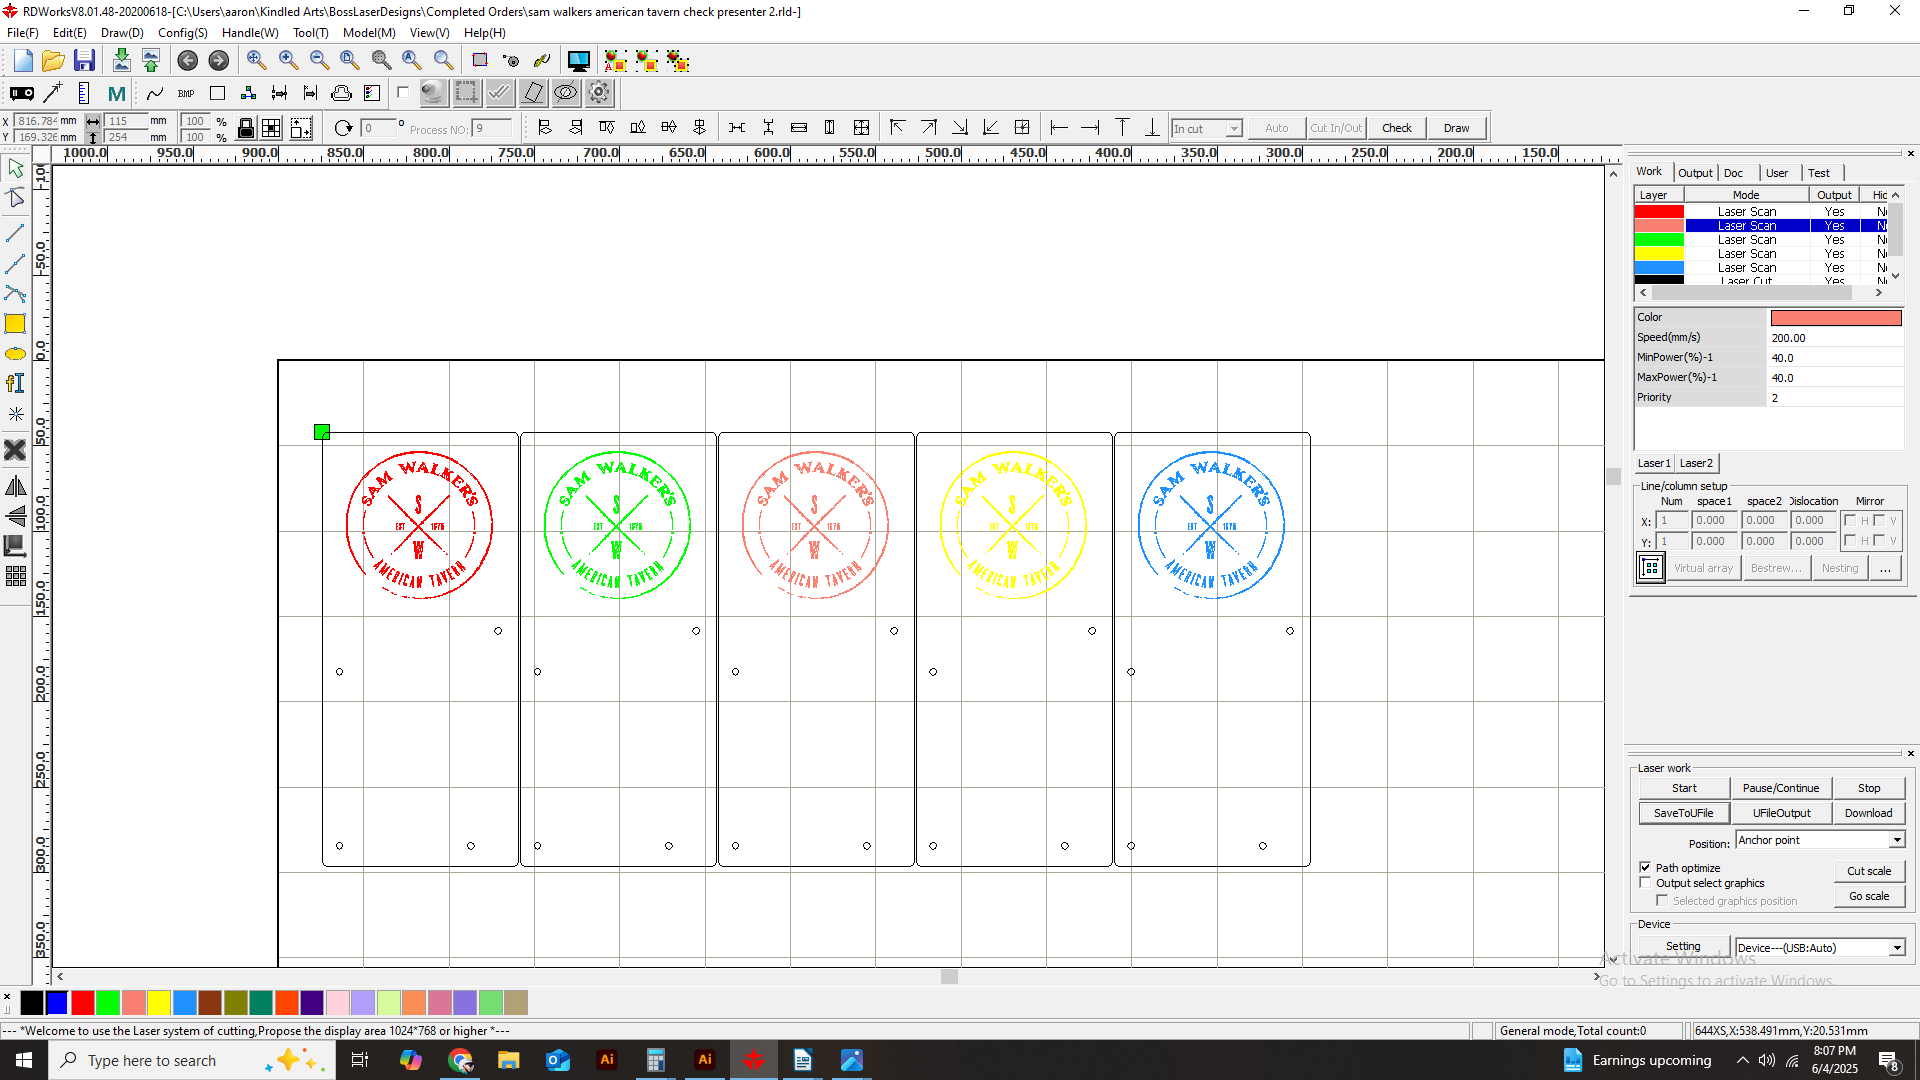Viewport: 1920px width, 1080px height.
Task: Click the SaveToUFile button
Action: pos(1684,813)
